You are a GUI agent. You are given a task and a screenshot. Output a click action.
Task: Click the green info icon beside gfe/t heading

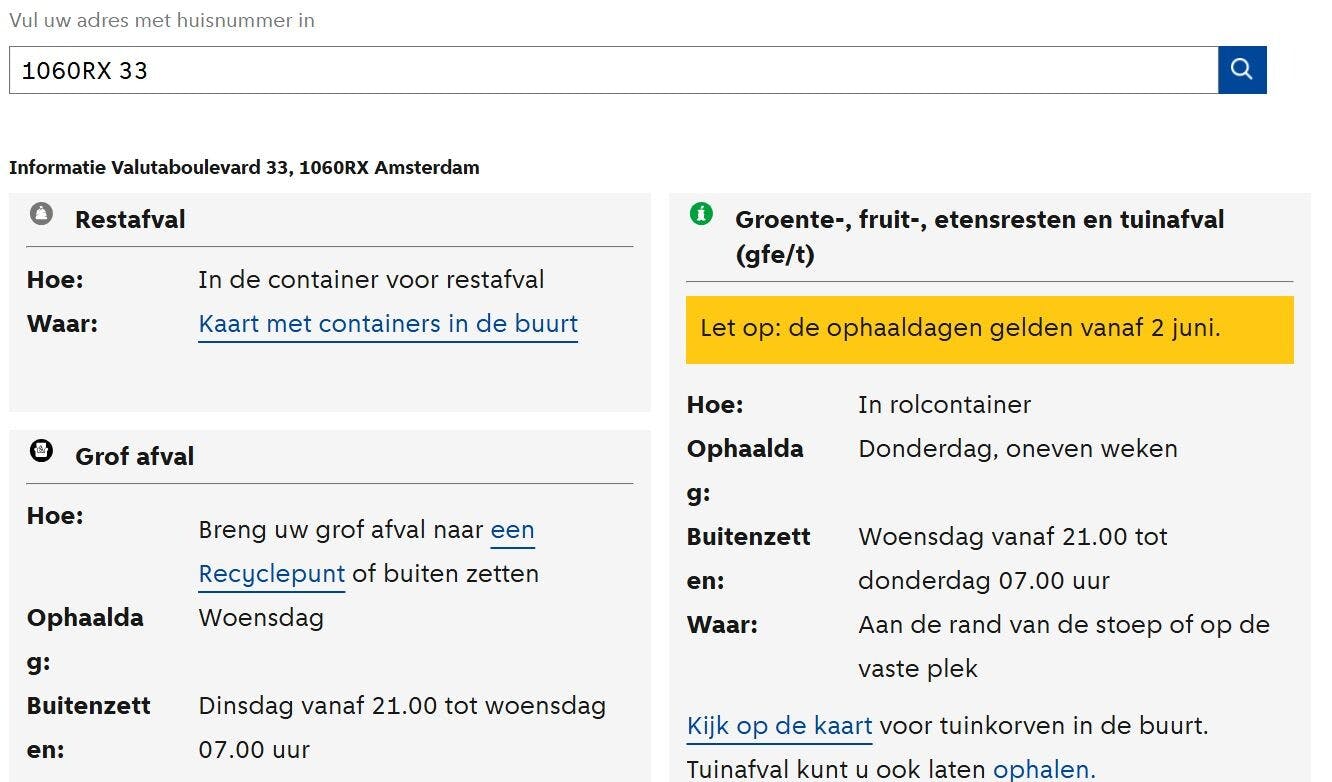[701, 213]
